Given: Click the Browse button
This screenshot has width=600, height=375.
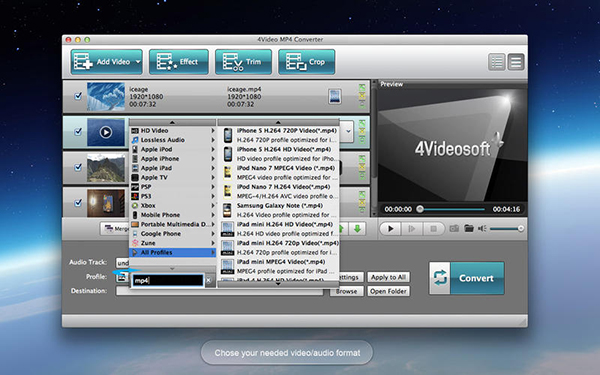Looking at the screenshot, I should pyautogui.click(x=346, y=291).
